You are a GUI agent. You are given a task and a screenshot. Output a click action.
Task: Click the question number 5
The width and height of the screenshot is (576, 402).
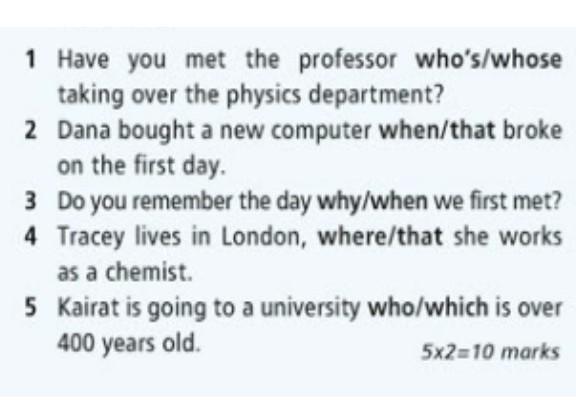(31, 308)
